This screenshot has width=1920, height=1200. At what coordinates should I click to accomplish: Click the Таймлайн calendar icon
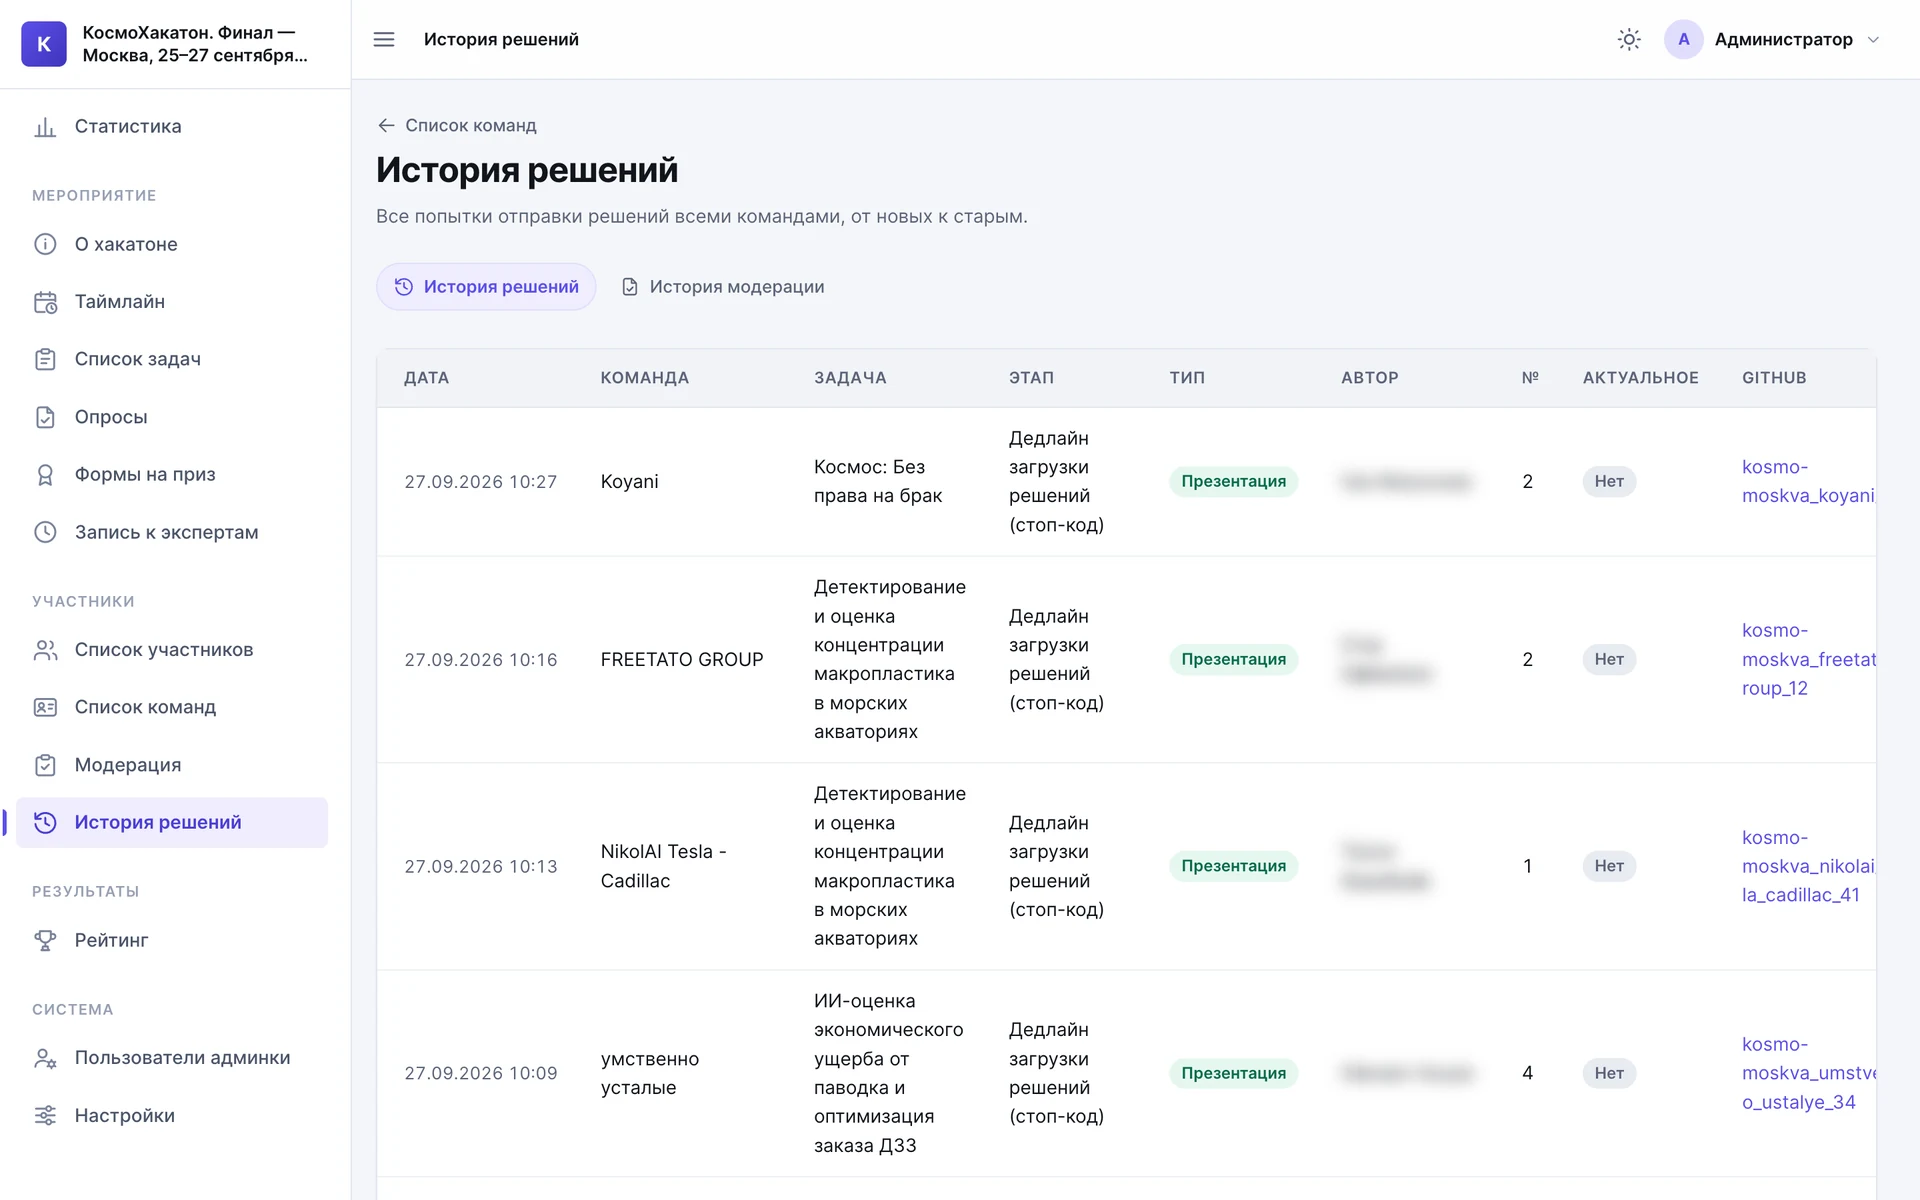(x=45, y=302)
